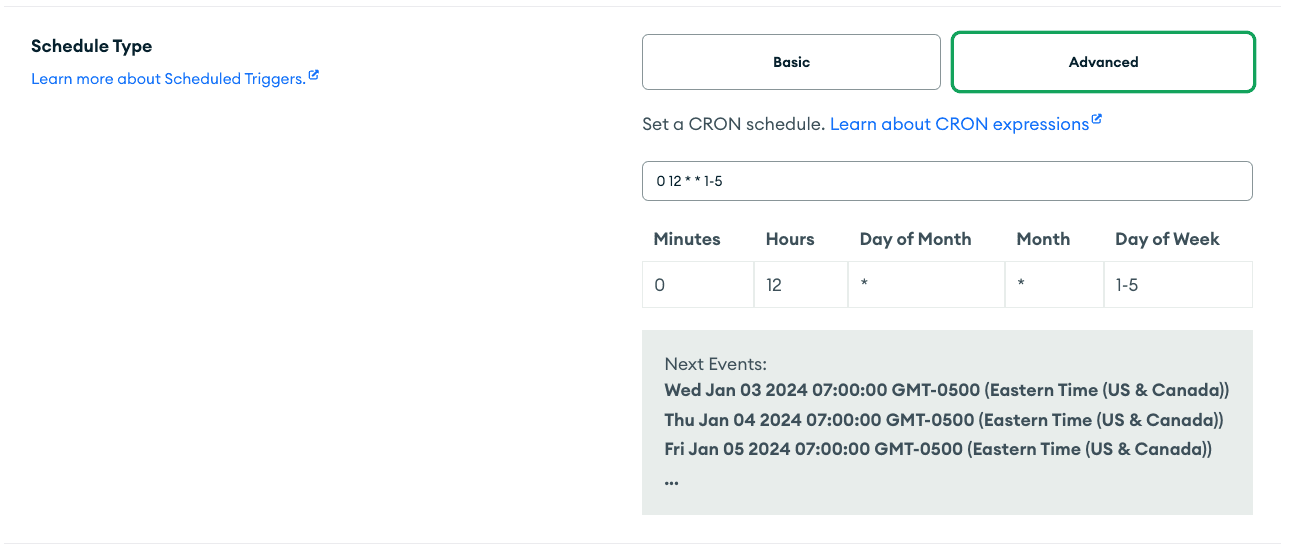
Task: Open Learn about CRON expressions link
Action: (959, 125)
